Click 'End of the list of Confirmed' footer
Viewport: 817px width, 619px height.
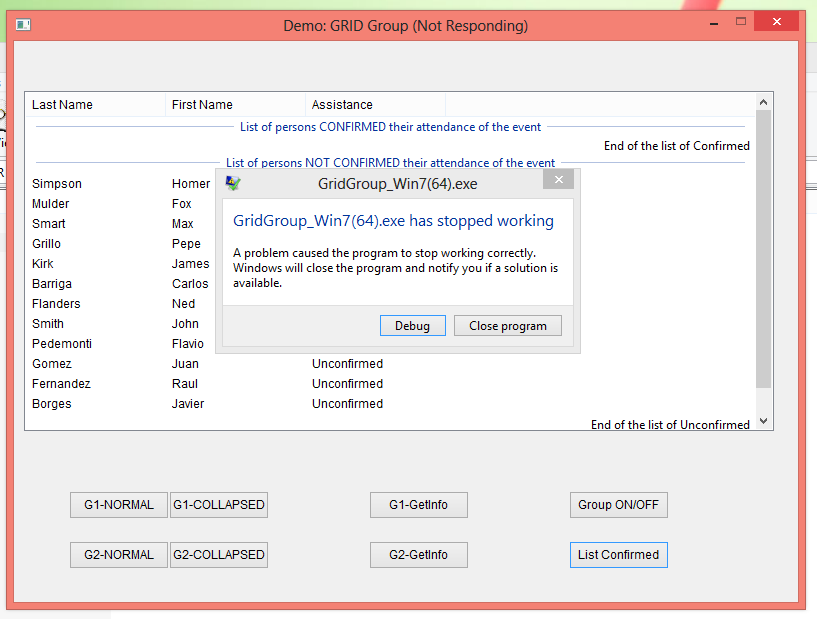click(677, 146)
